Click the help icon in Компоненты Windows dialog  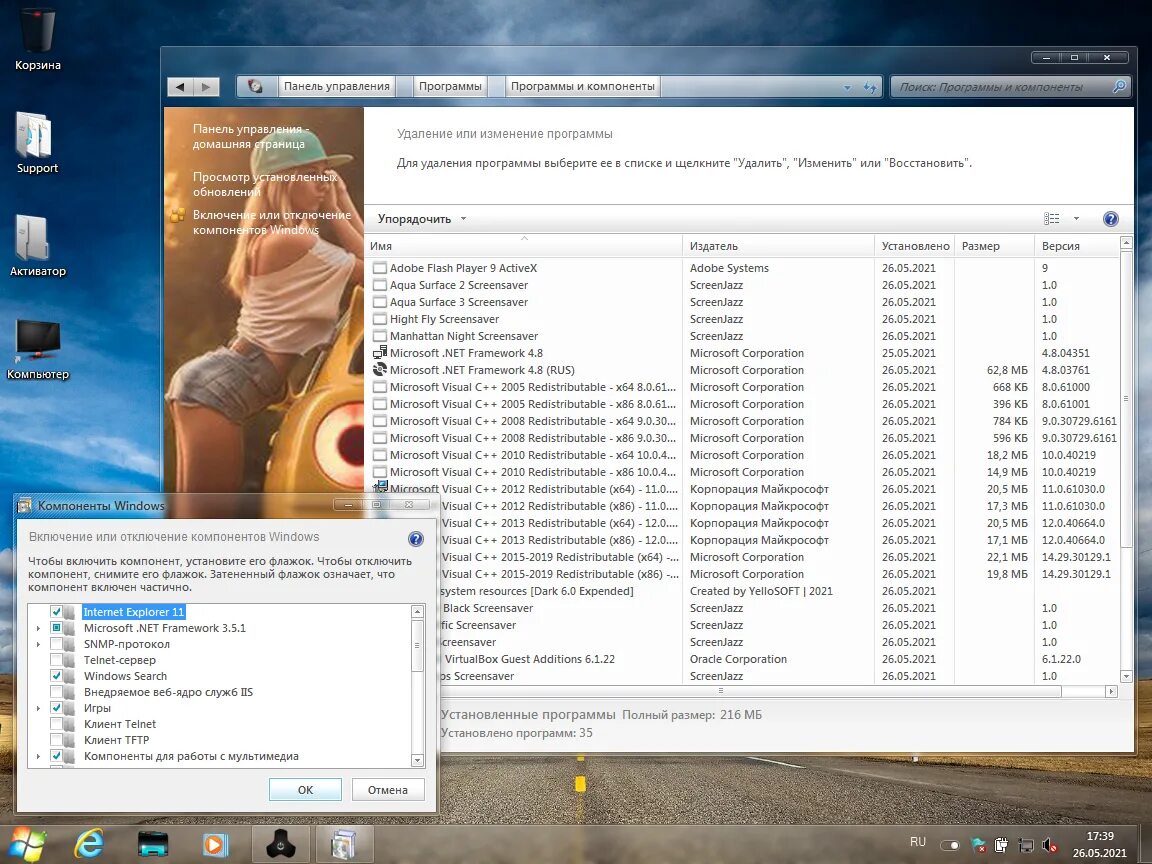416,539
